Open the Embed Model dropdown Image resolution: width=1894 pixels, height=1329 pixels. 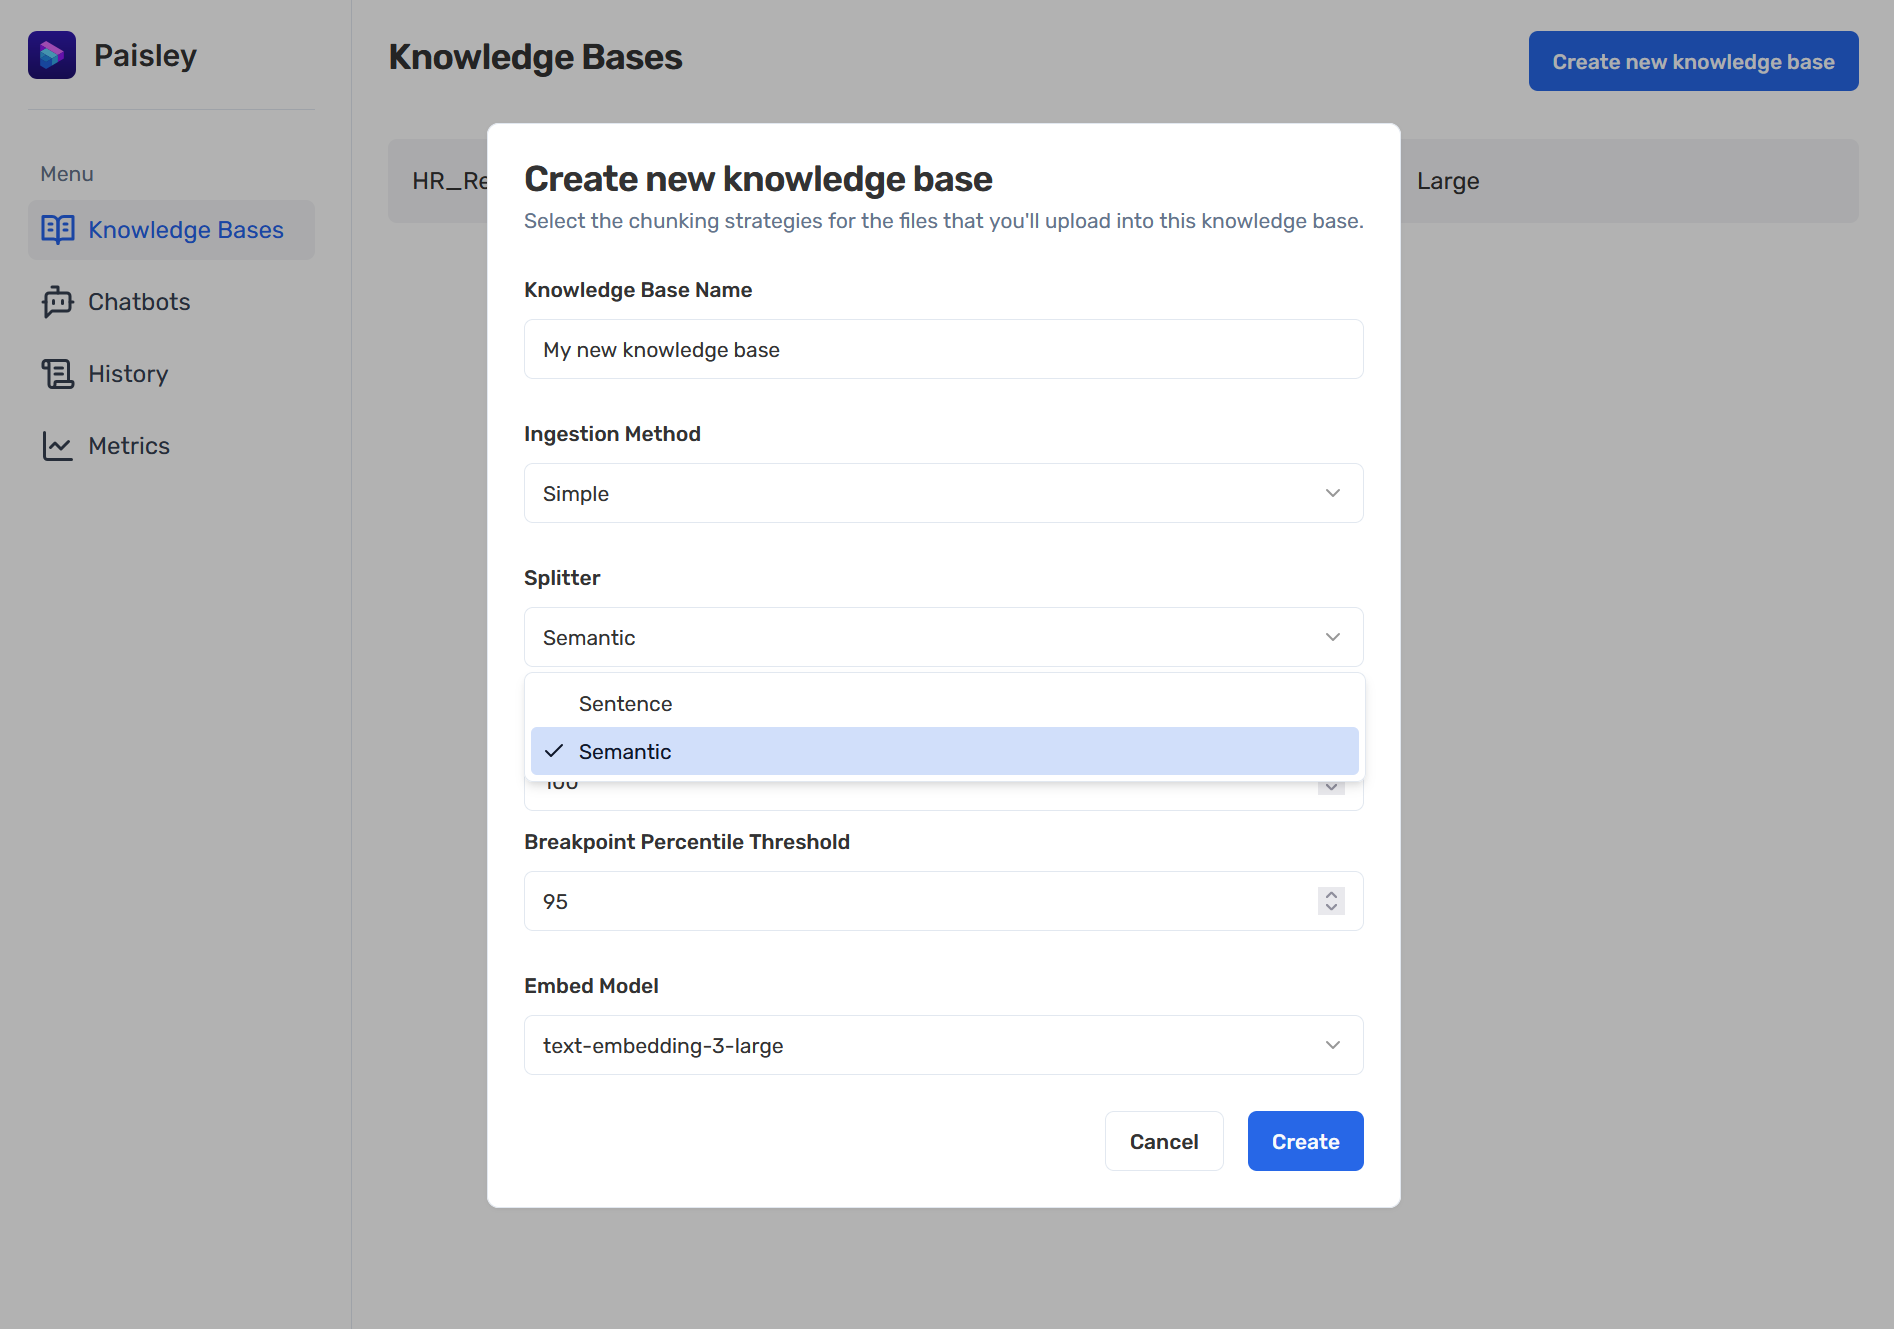pos(943,1045)
